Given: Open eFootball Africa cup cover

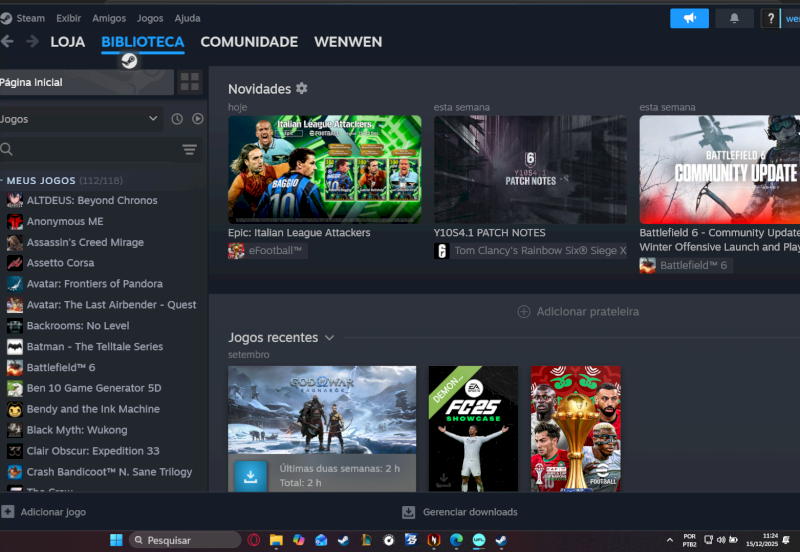Looking at the screenshot, I should 576,429.
